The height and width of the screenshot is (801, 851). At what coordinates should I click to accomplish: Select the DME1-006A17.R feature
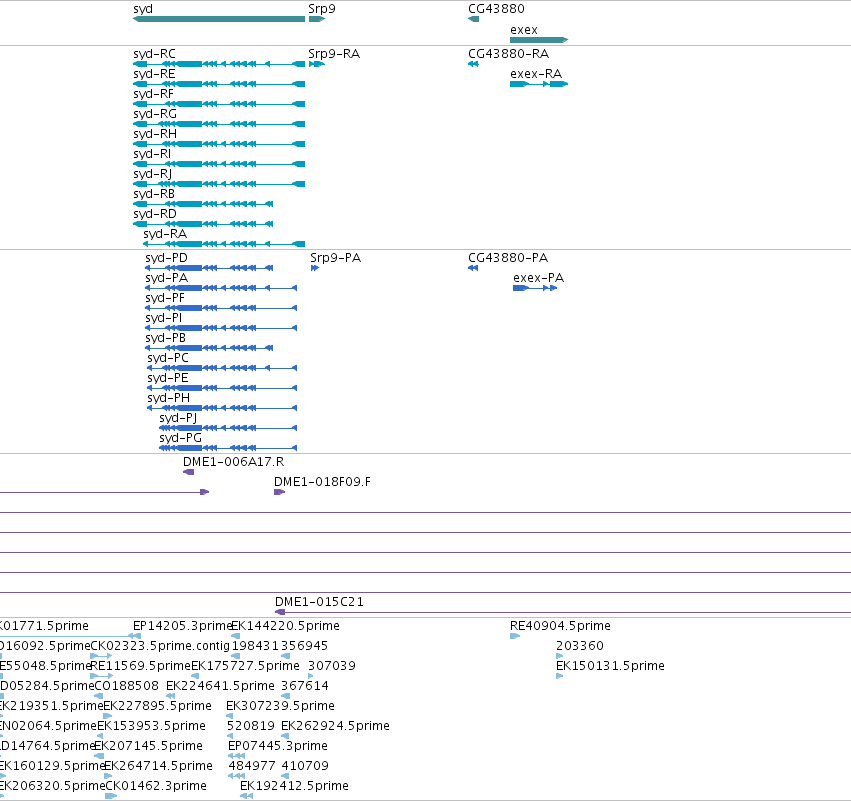[x=188, y=472]
